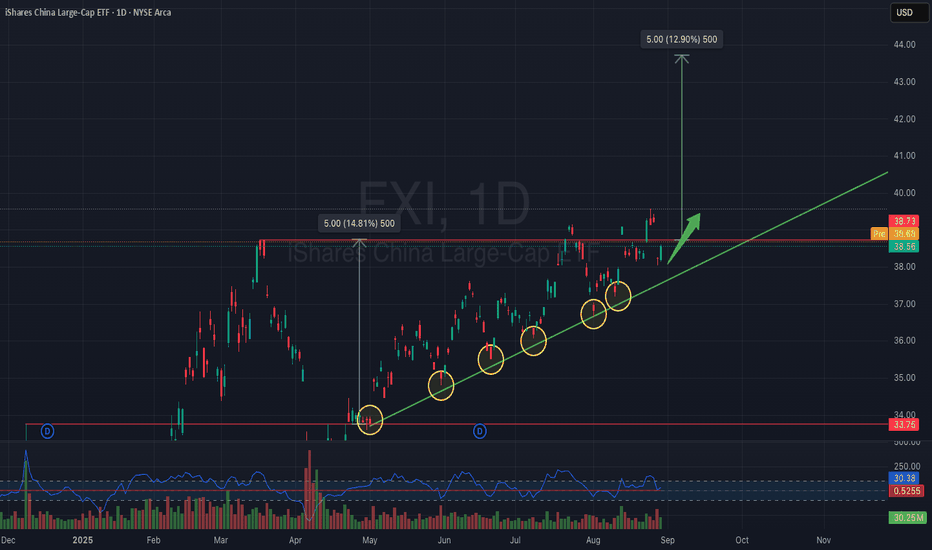Click the 37.00 price axis label
This screenshot has height=550, width=932.
[904, 304]
